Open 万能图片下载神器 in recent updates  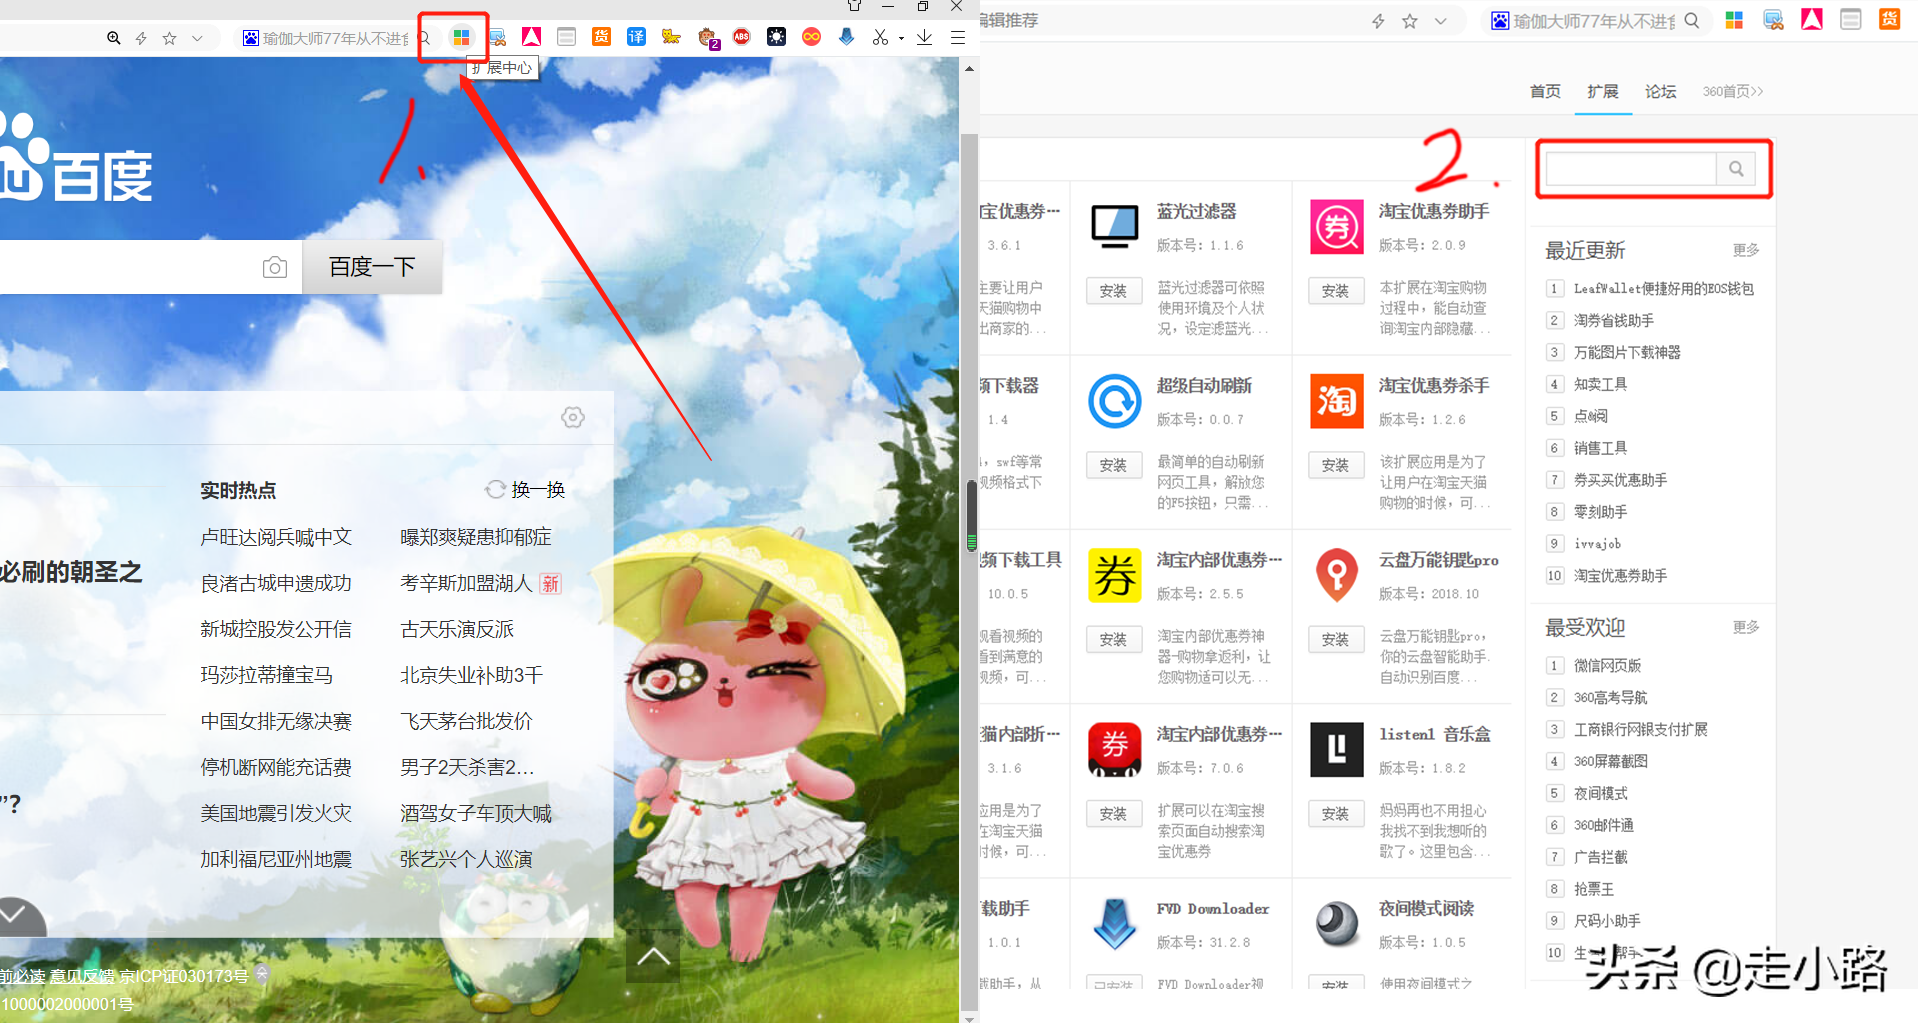click(x=1627, y=352)
